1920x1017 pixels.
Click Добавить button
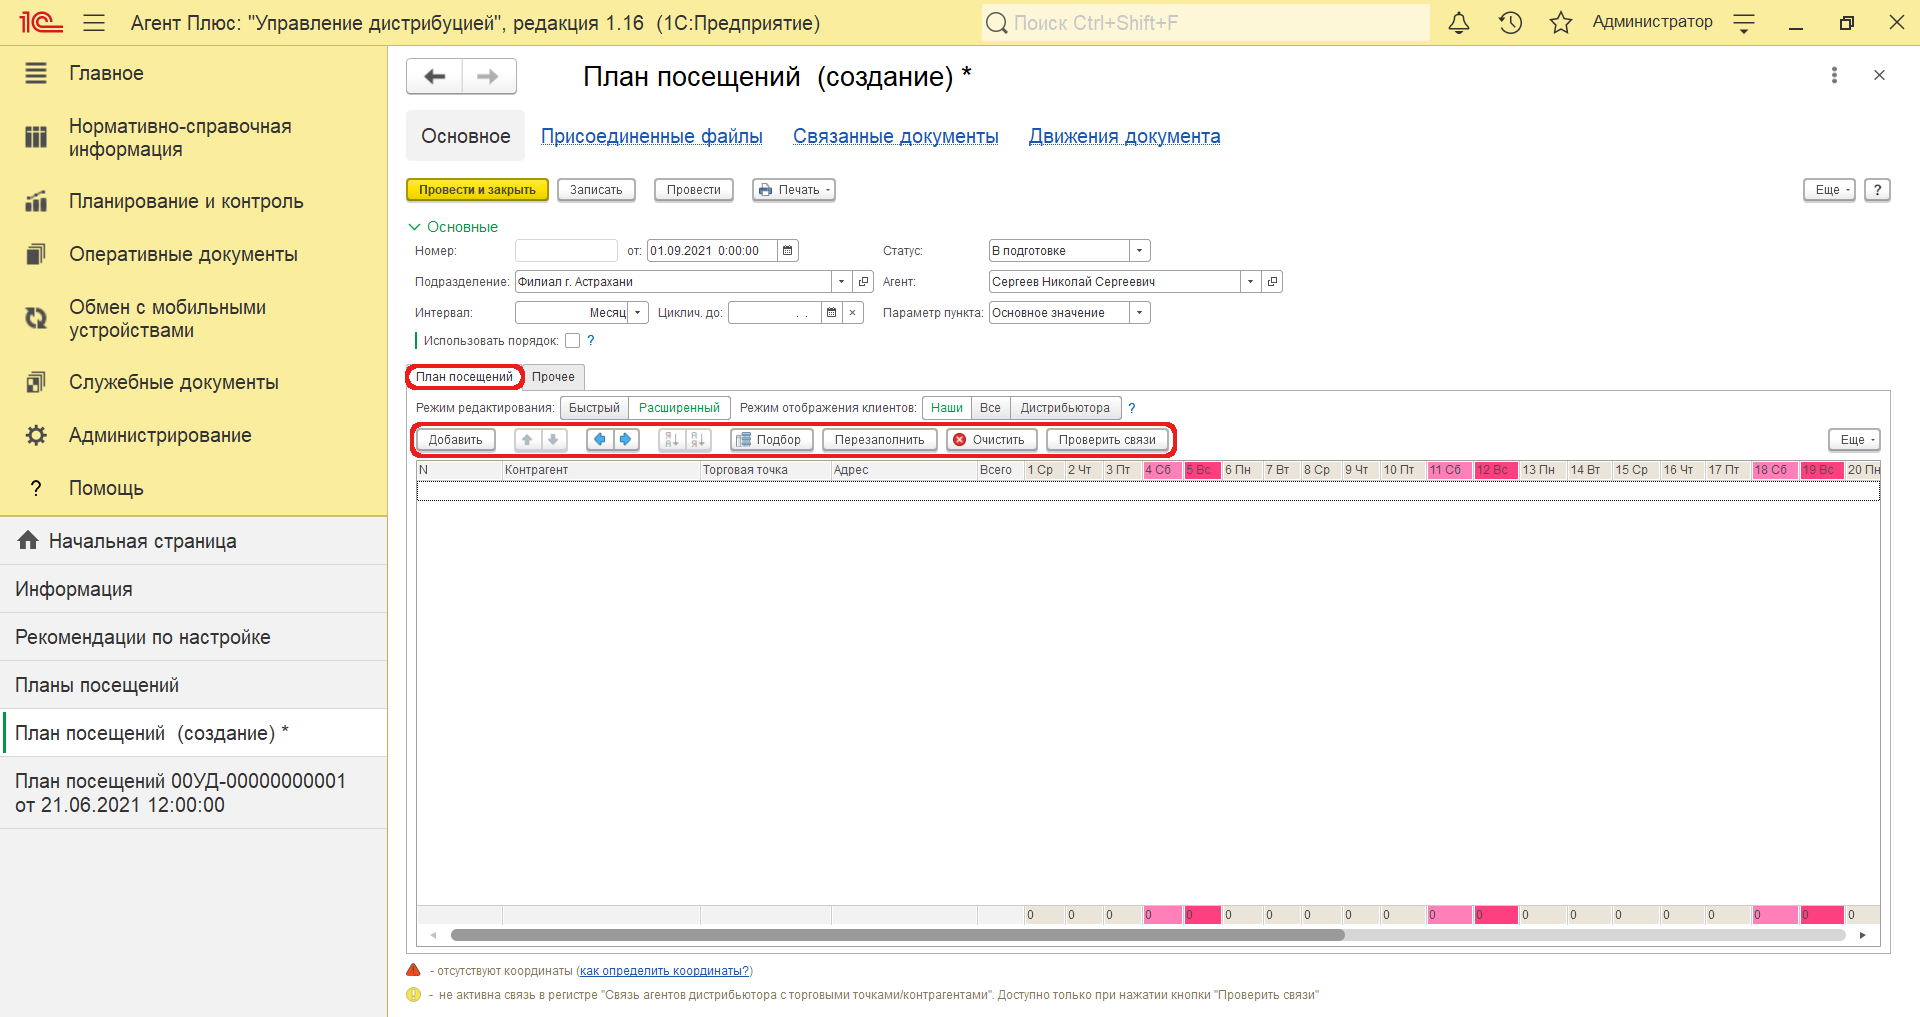[x=455, y=440]
